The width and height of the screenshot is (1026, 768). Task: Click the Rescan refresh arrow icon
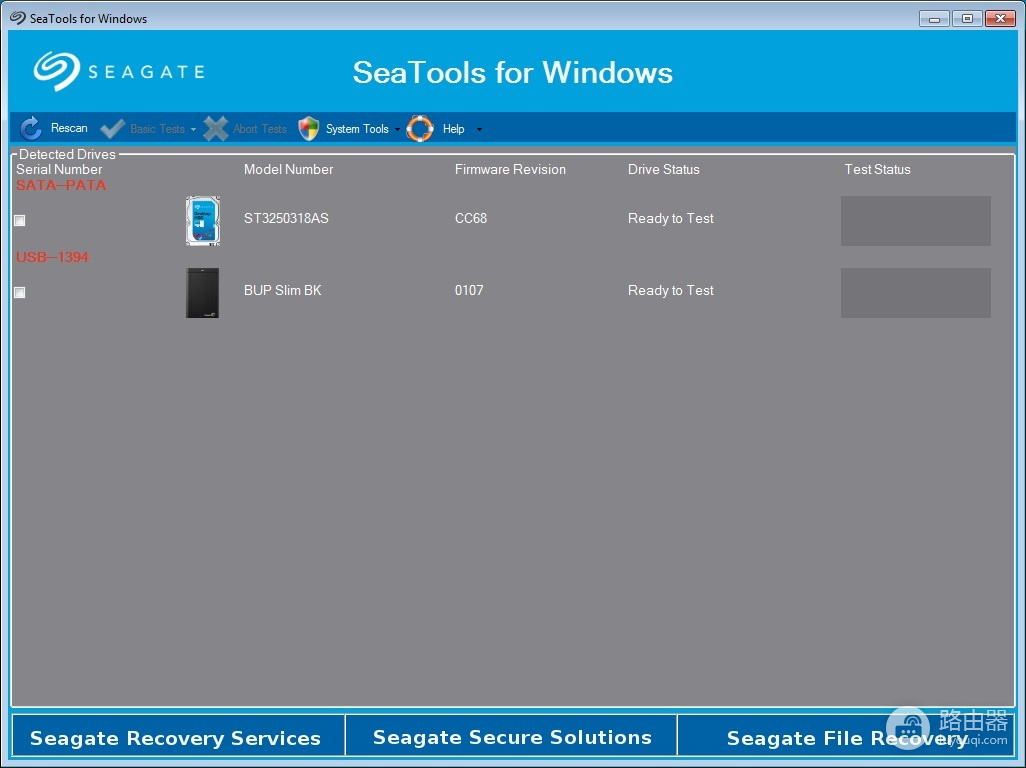[x=31, y=128]
